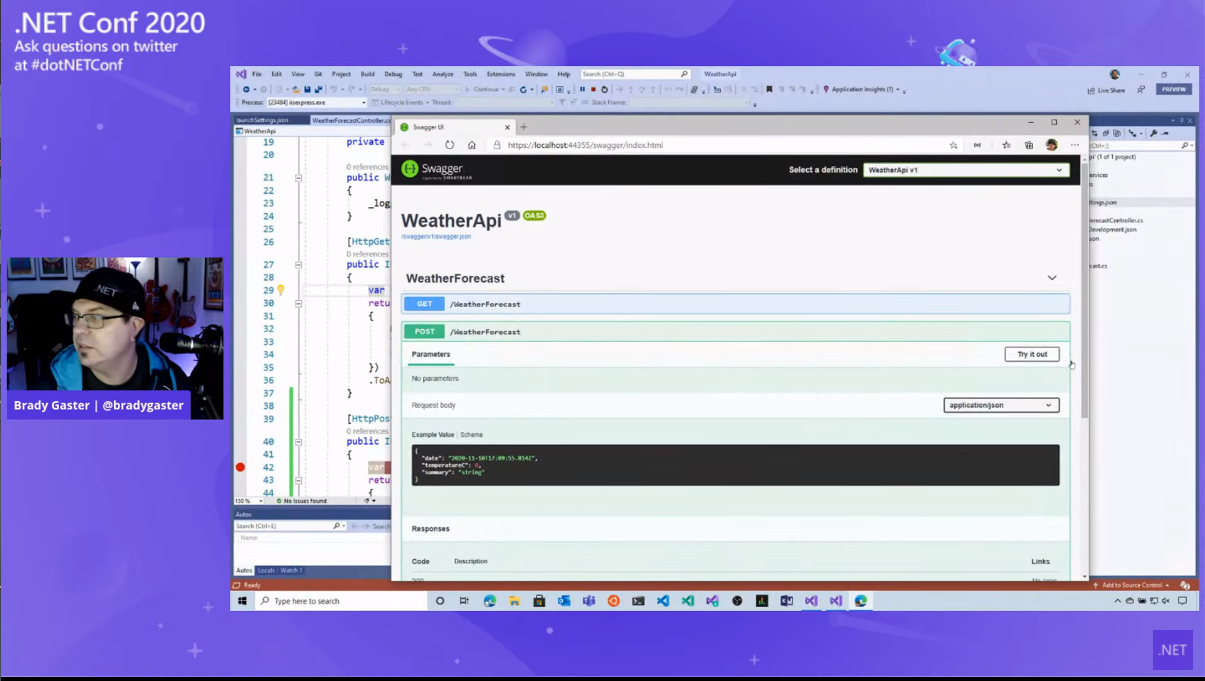Viewport: 1205px width, 681px height.
Task: Click the Edge profile avatar icon
Action: pyautogui.click(x=1052, y=145)
